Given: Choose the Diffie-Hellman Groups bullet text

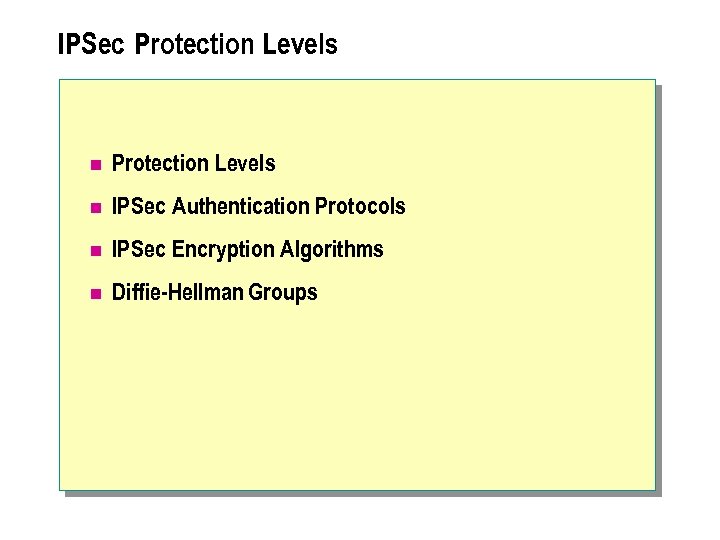Looking at the screenshot, I should 214,293.
